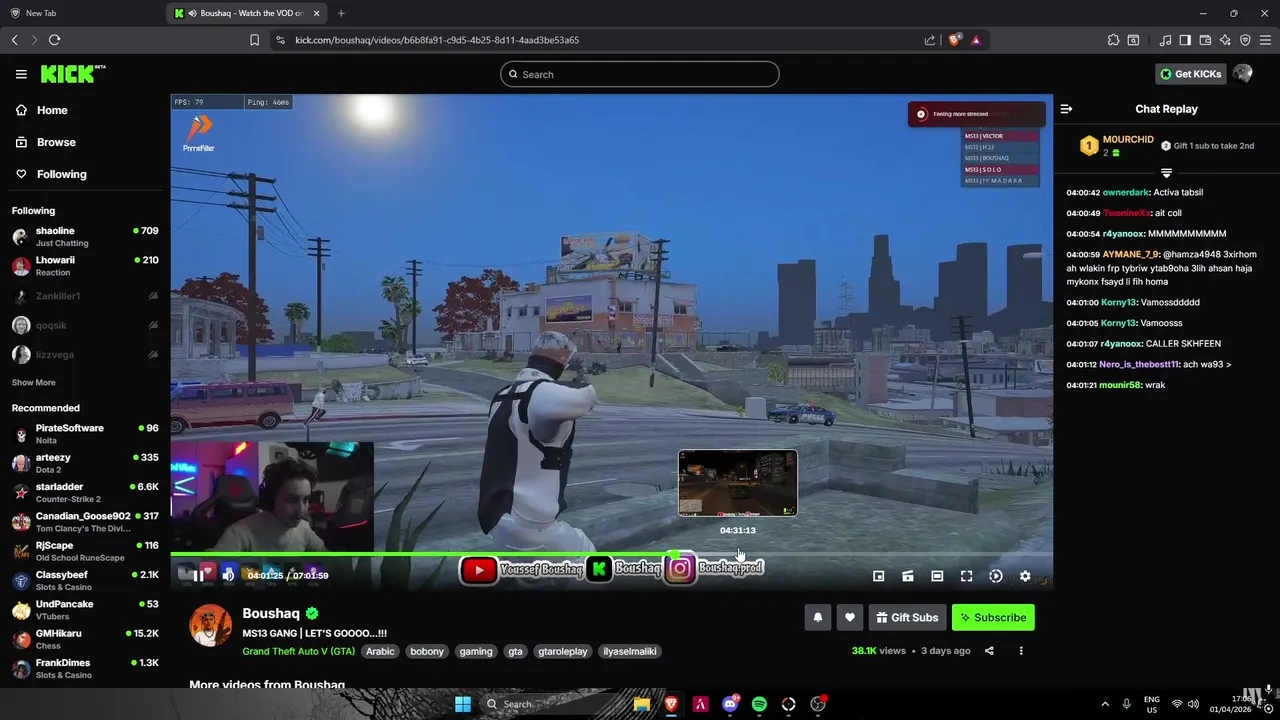The image size is (1280, 720).
Task: Open RjScape recommended channel
Action: (85, 551)
